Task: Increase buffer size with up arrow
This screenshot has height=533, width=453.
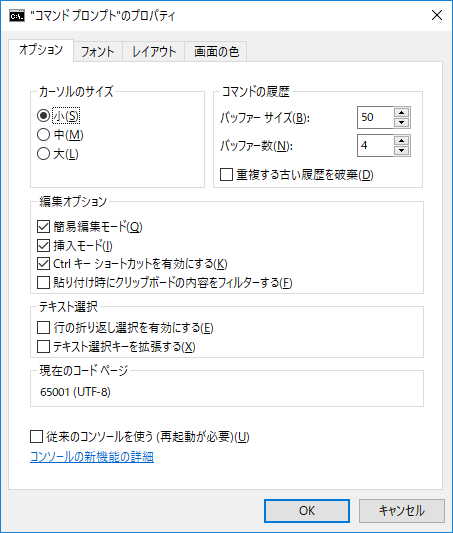Action: (x=402, y=113)
